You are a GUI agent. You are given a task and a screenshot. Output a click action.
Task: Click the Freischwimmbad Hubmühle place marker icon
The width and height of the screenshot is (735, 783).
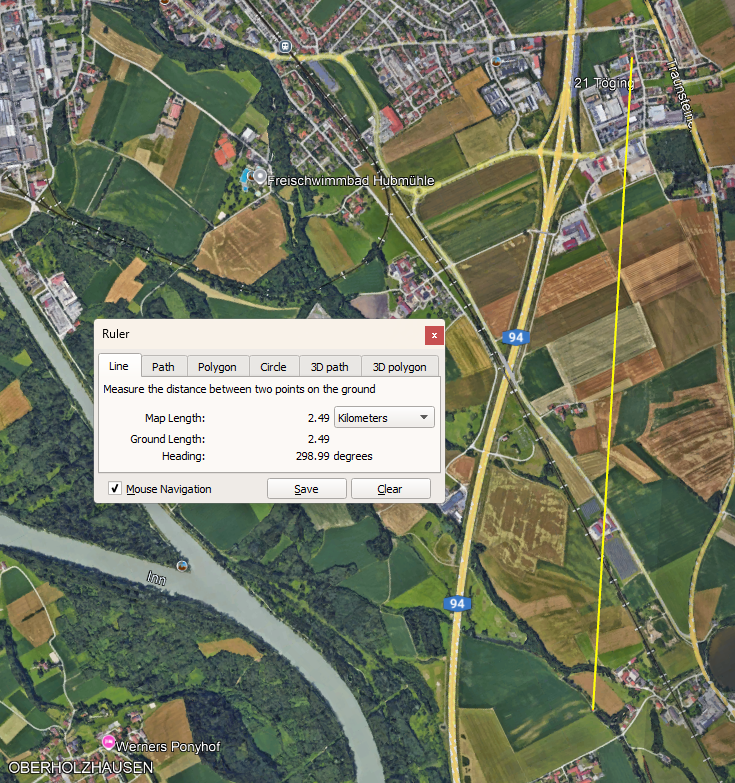(260, 177)
